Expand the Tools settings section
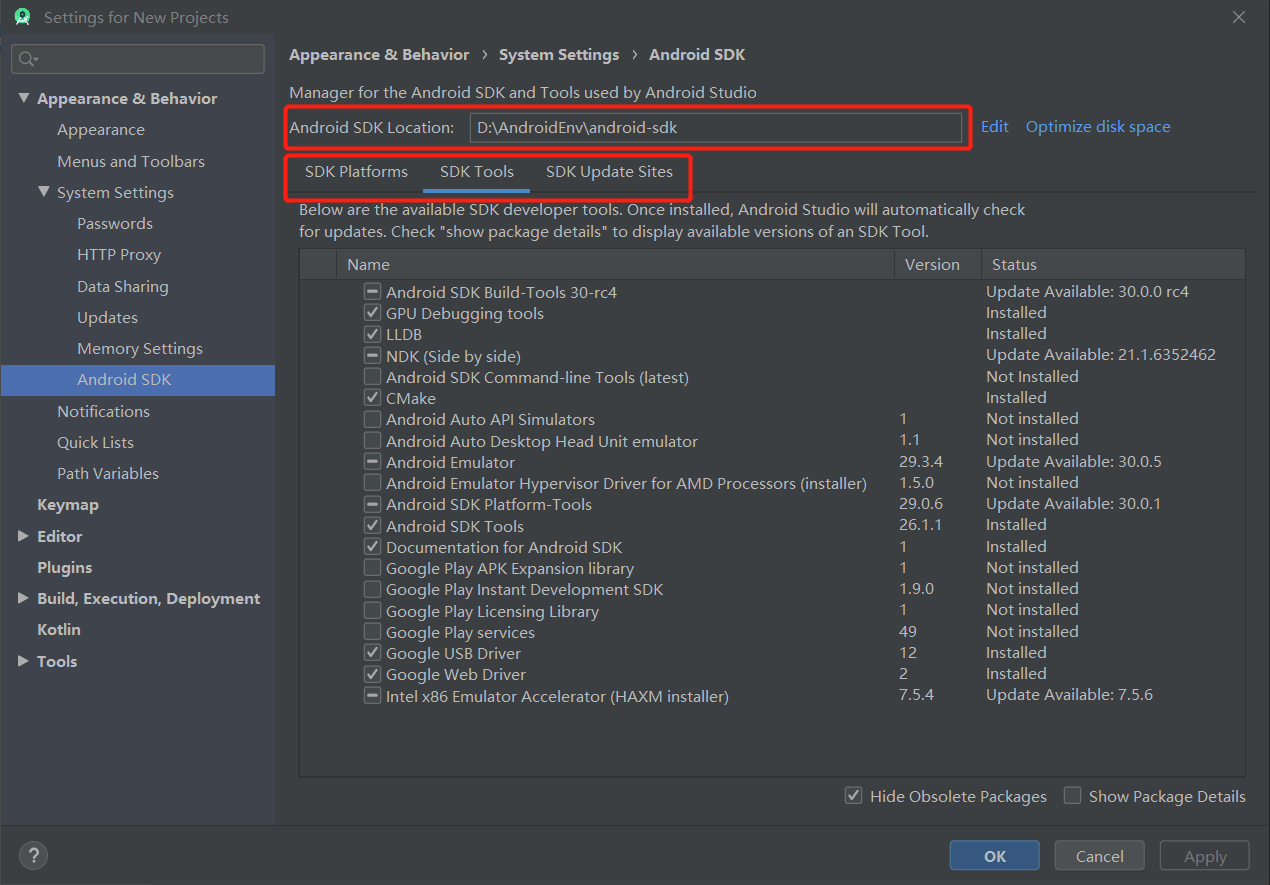This screenshot has width=1270, height=885. (24, 661)
